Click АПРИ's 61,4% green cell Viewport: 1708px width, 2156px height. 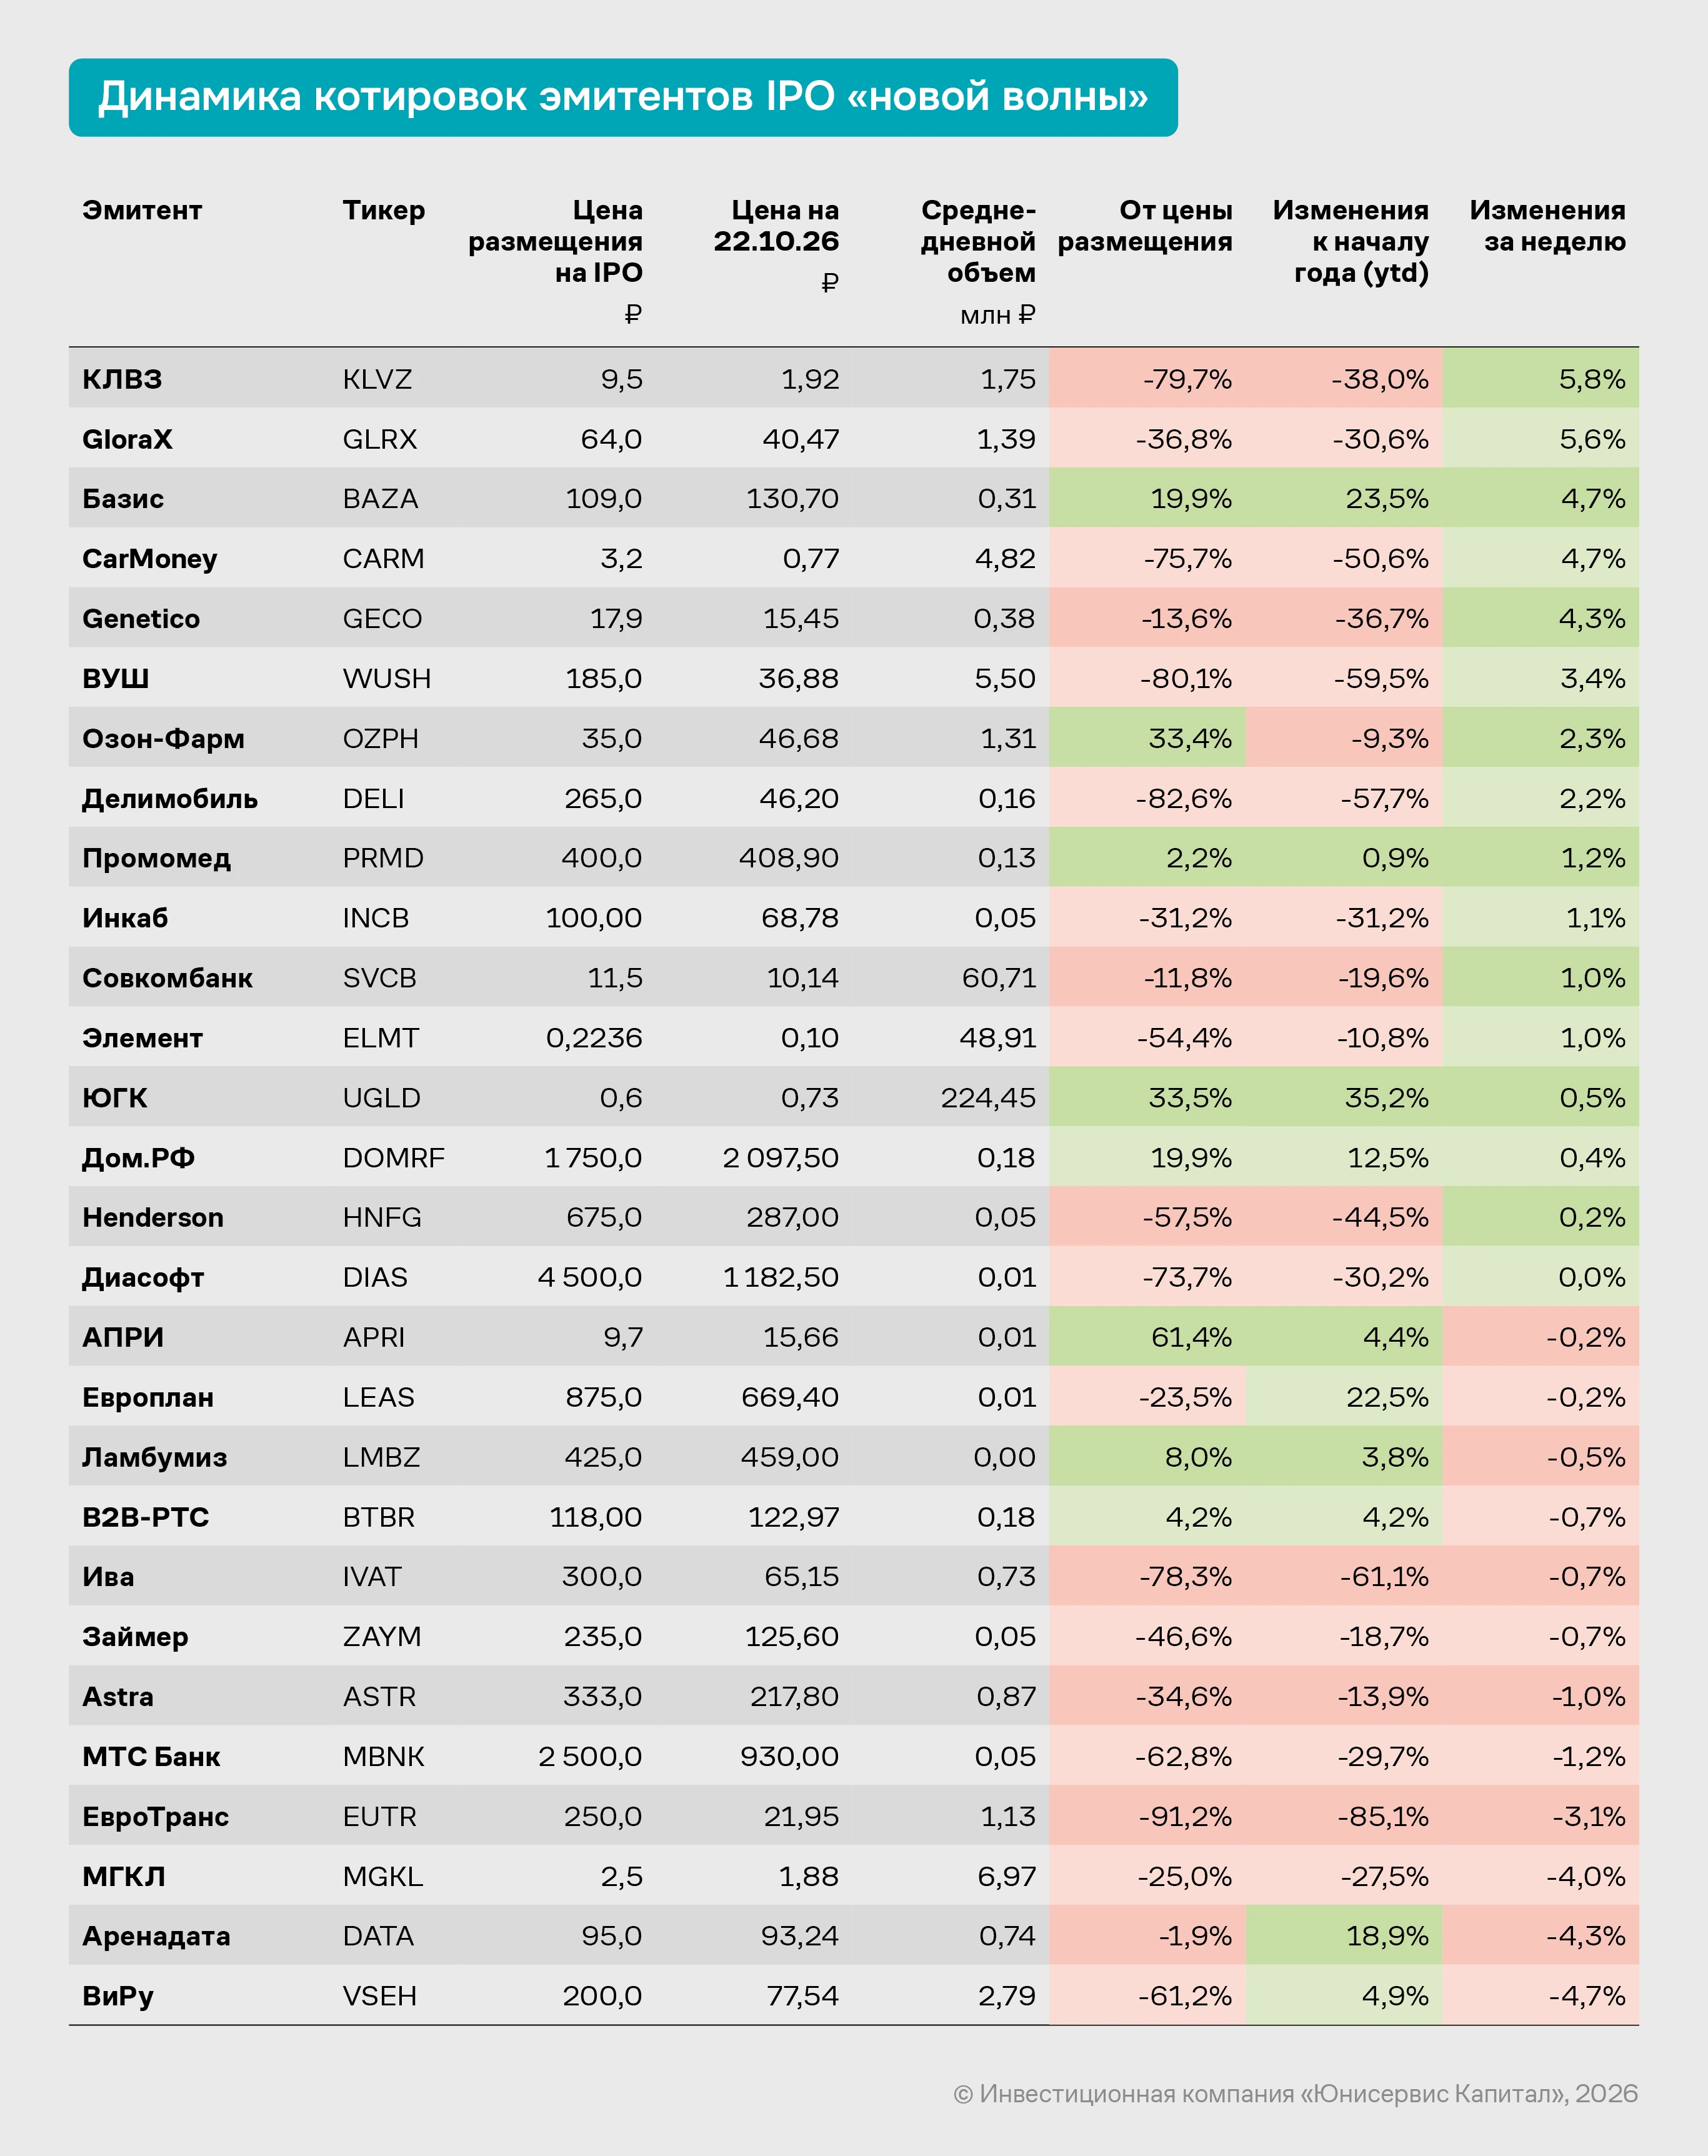pos(1147,1337)
